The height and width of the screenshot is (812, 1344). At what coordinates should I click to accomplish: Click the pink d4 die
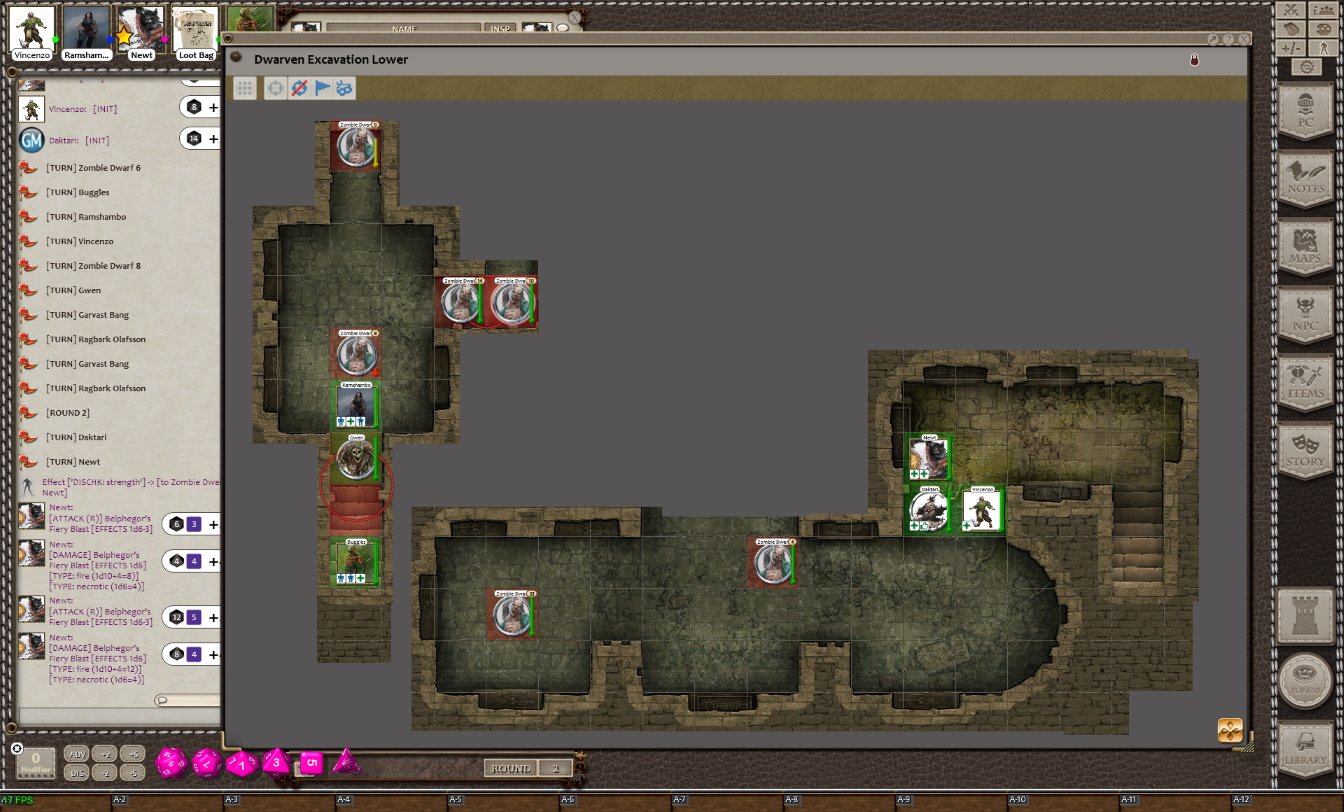click(x=346, y=761)
